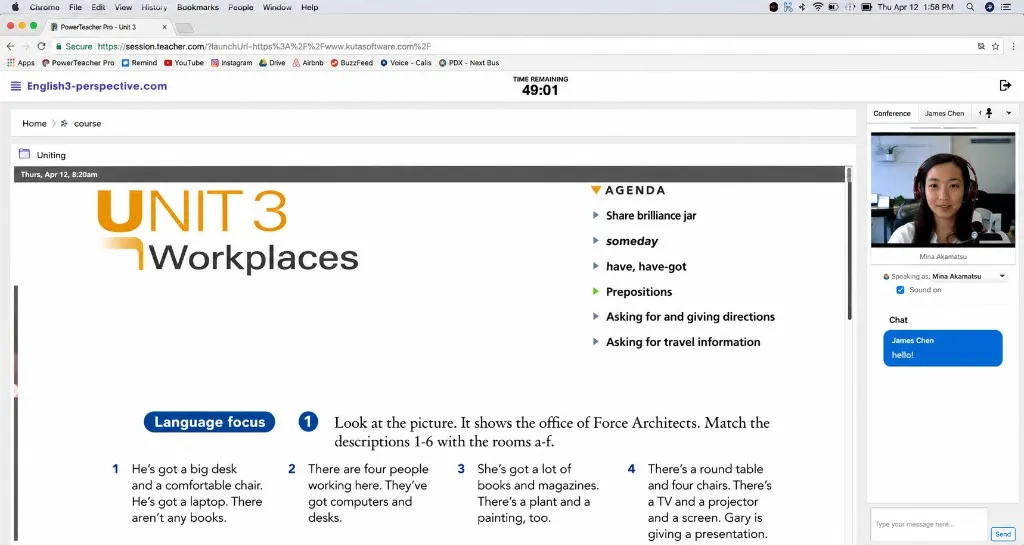Open the Help menu
This screenshot has height=545, width=1024.
[310, 7]
